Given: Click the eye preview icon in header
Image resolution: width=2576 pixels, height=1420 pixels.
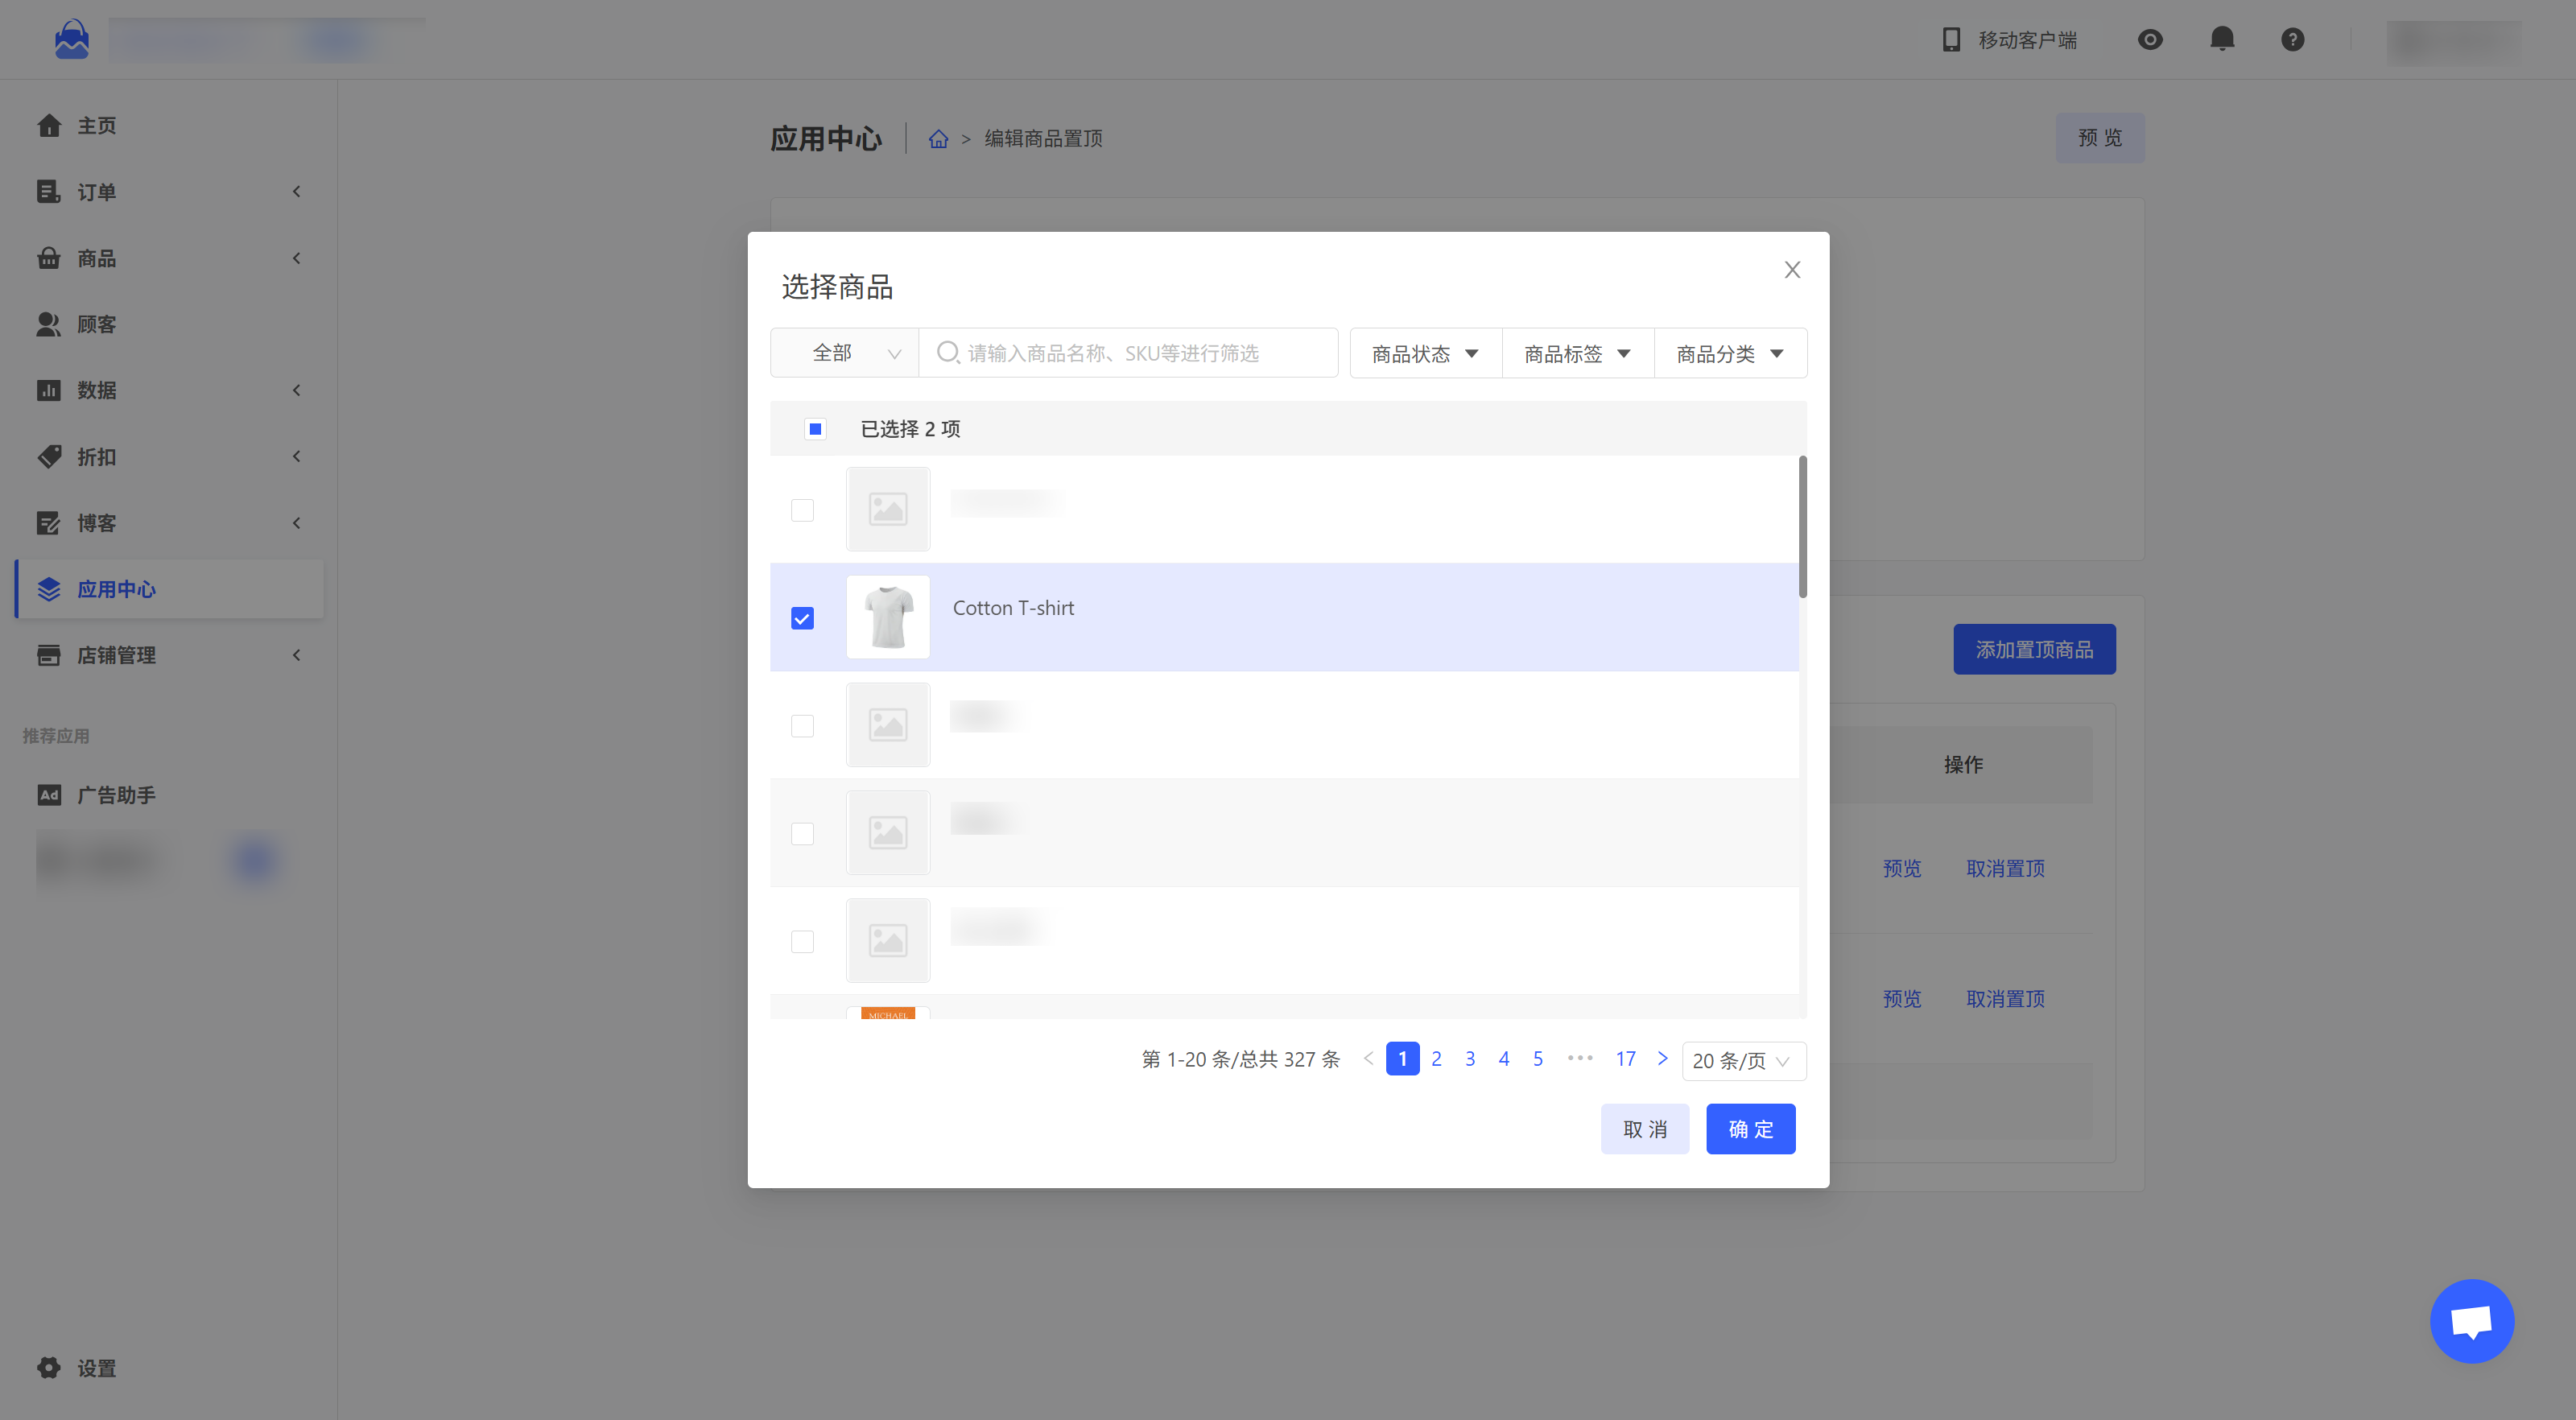Looking at the screenshot, I should (x=2150, y=39).
